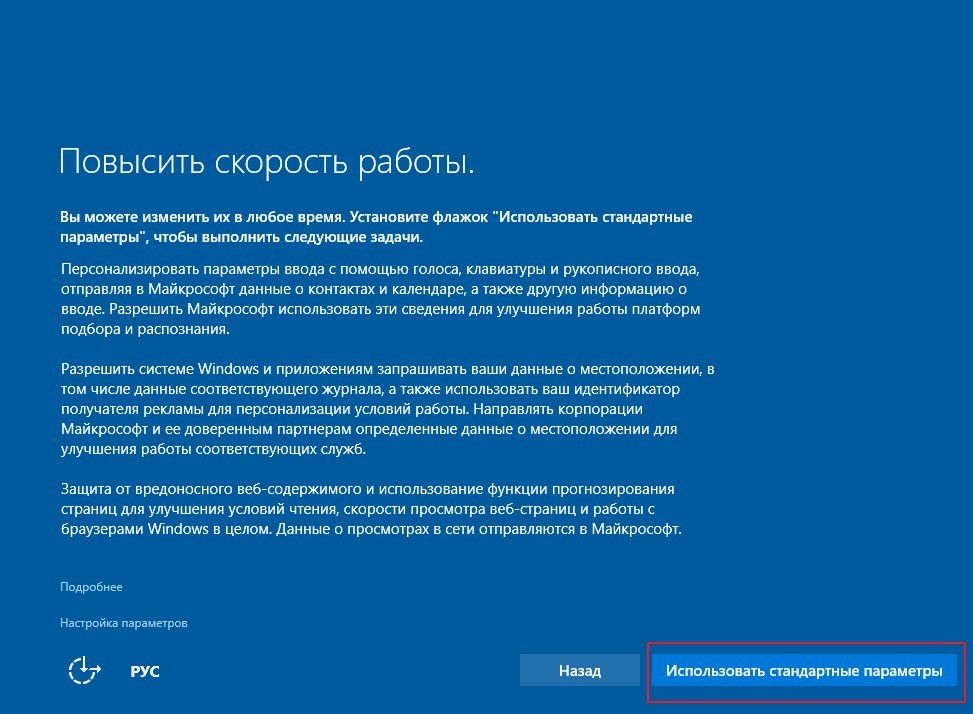
Task: Click Использовать стандартные параметры button
Action: (x=804, y=671)
